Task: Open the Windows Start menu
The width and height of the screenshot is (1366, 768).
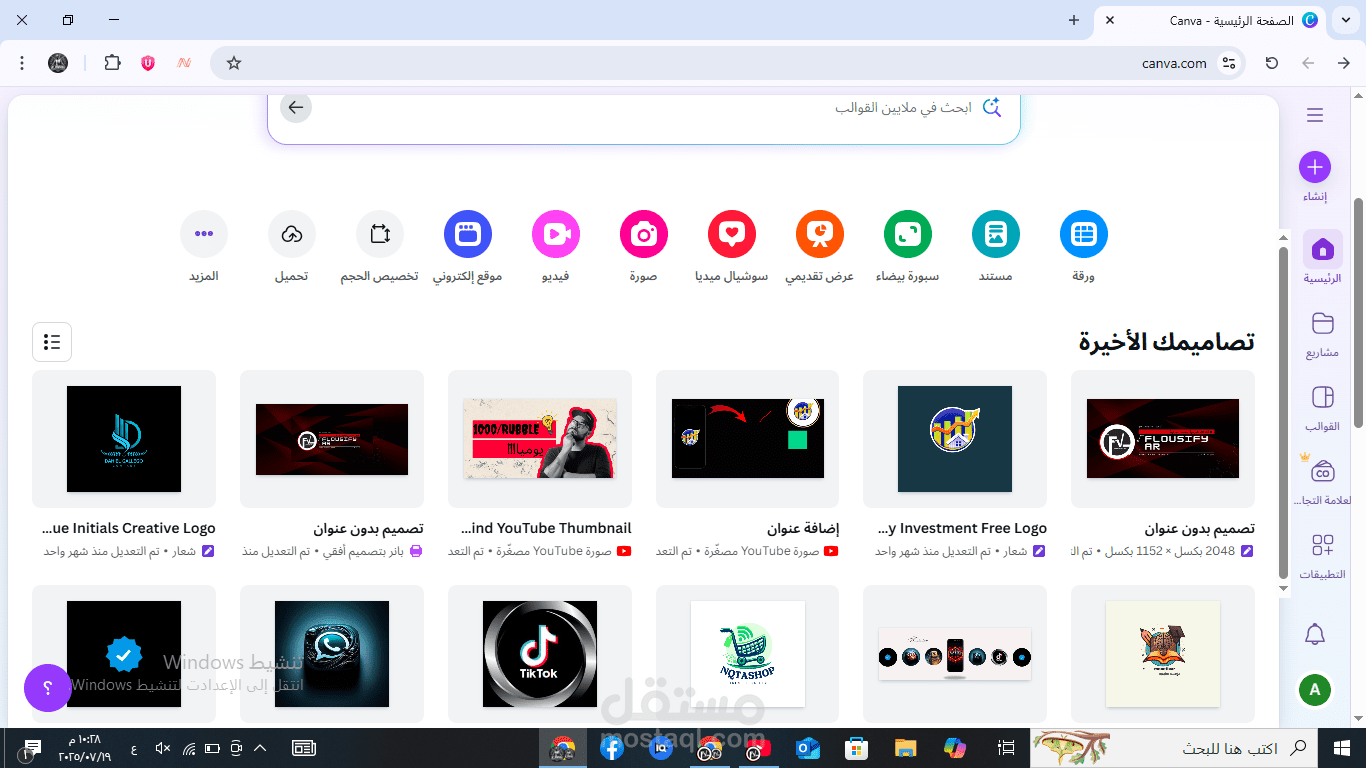Action: [1342, 748]
